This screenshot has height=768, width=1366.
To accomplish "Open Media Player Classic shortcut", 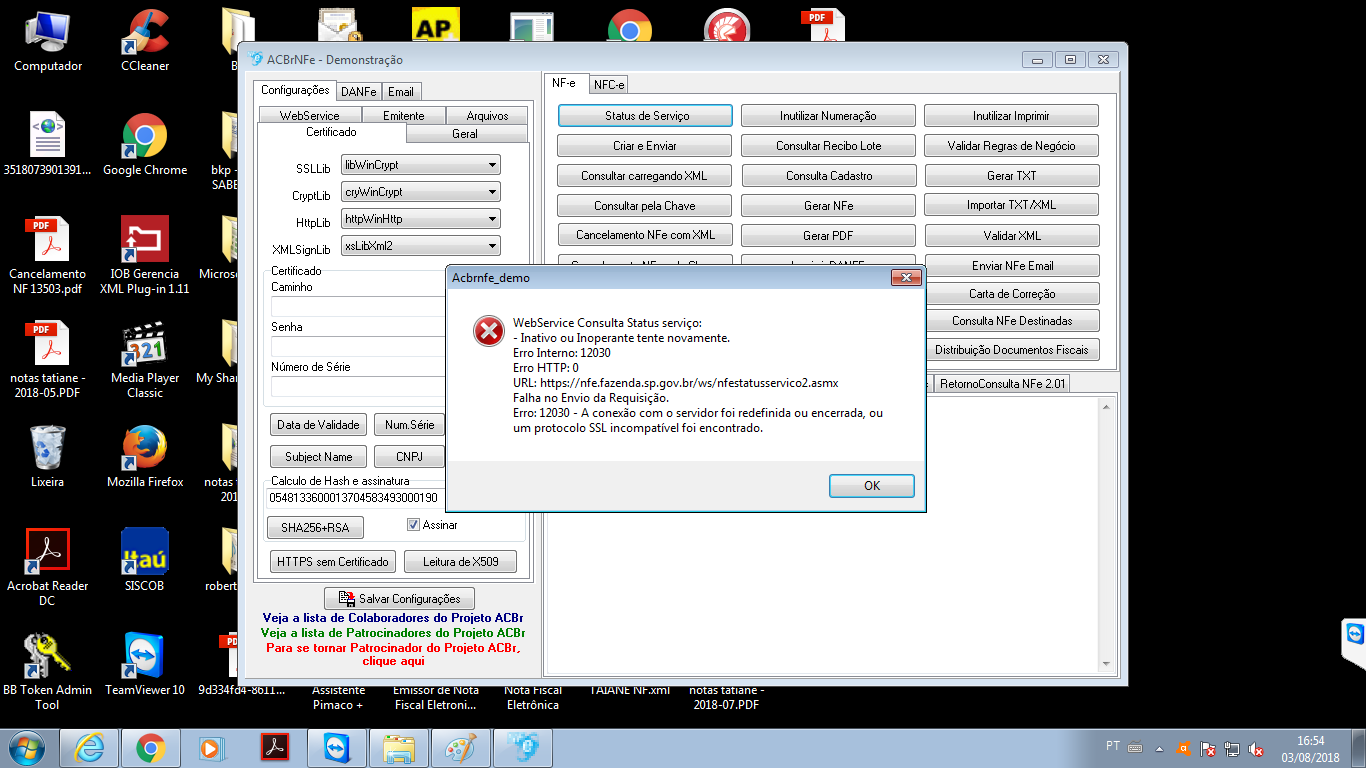I will click(x=145, y=360).
